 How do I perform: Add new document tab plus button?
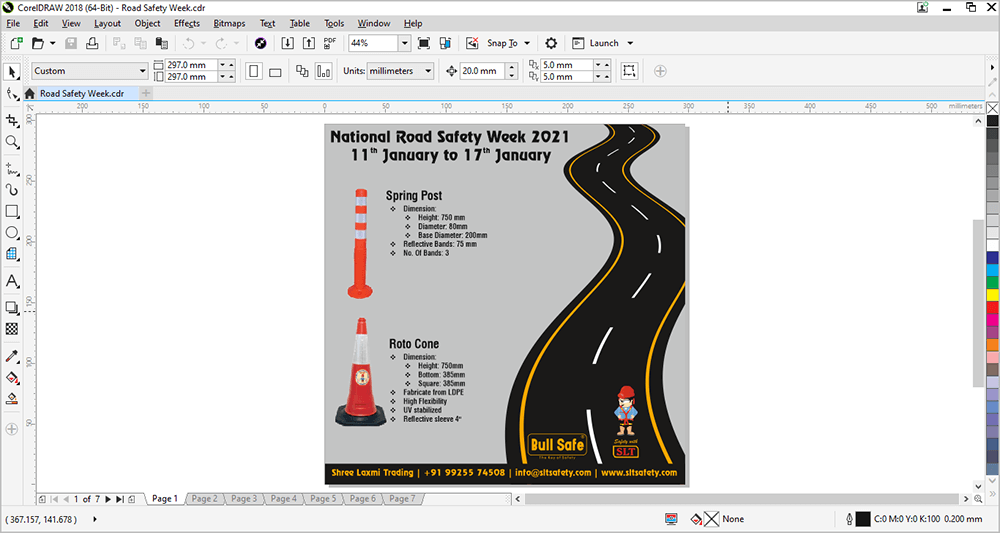point(145,93)
